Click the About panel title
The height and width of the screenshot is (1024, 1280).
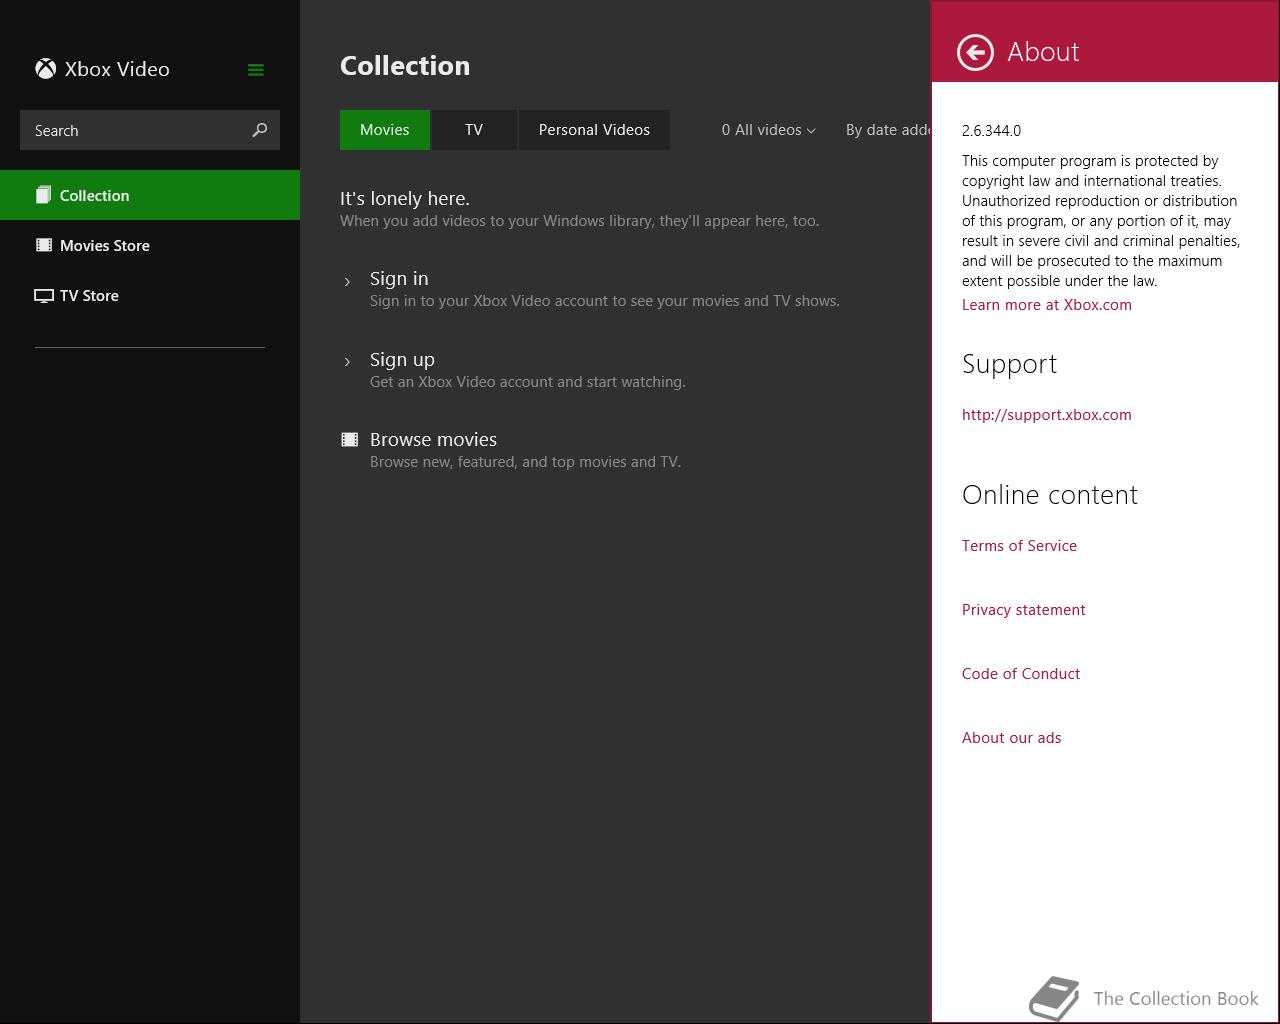pyautogui.click(x=1043, y=52)
